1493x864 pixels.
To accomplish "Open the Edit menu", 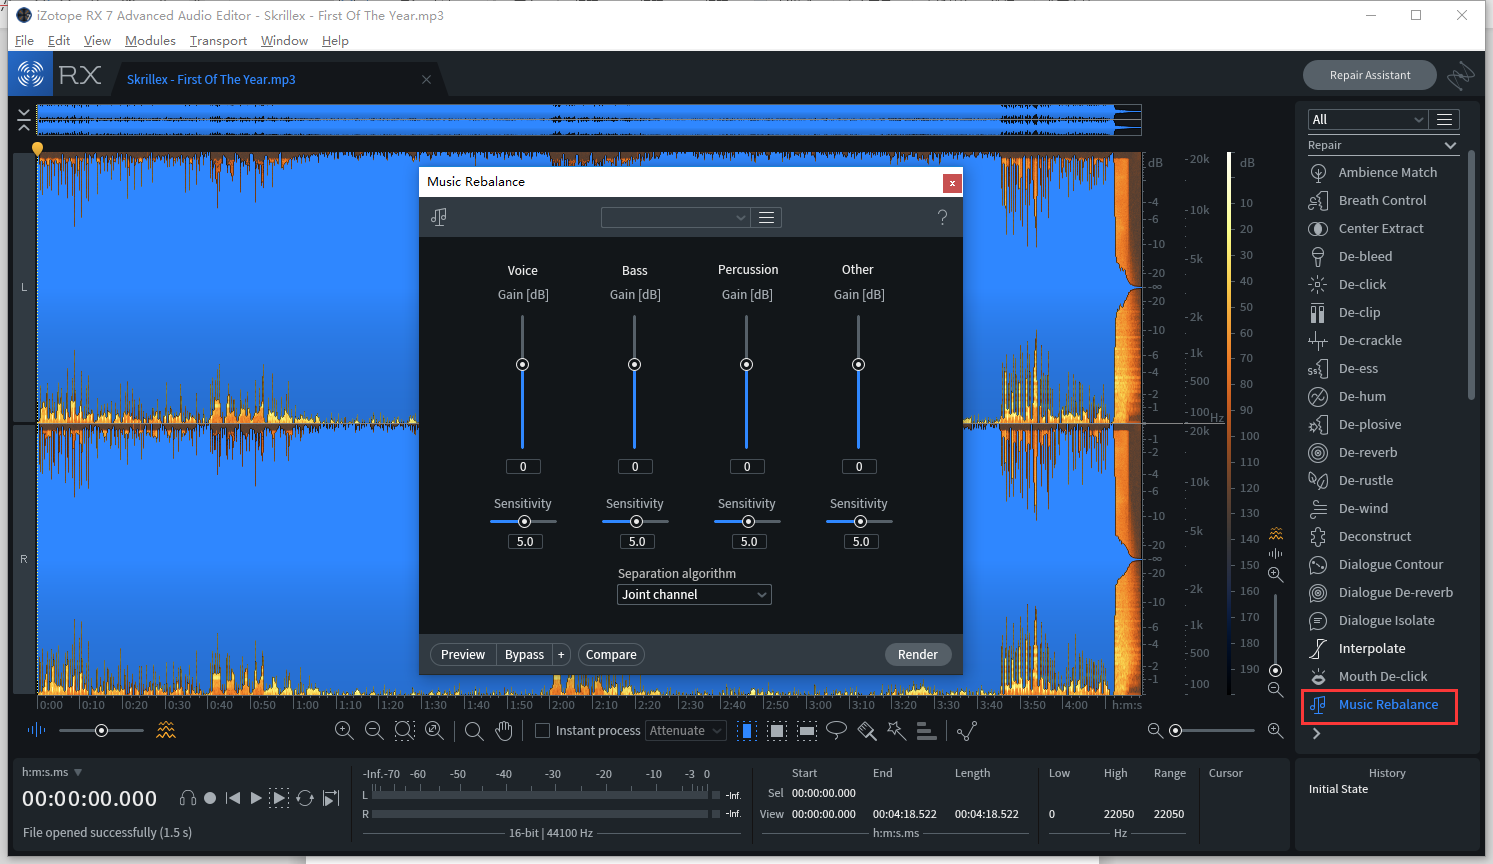I will [59, 40].
